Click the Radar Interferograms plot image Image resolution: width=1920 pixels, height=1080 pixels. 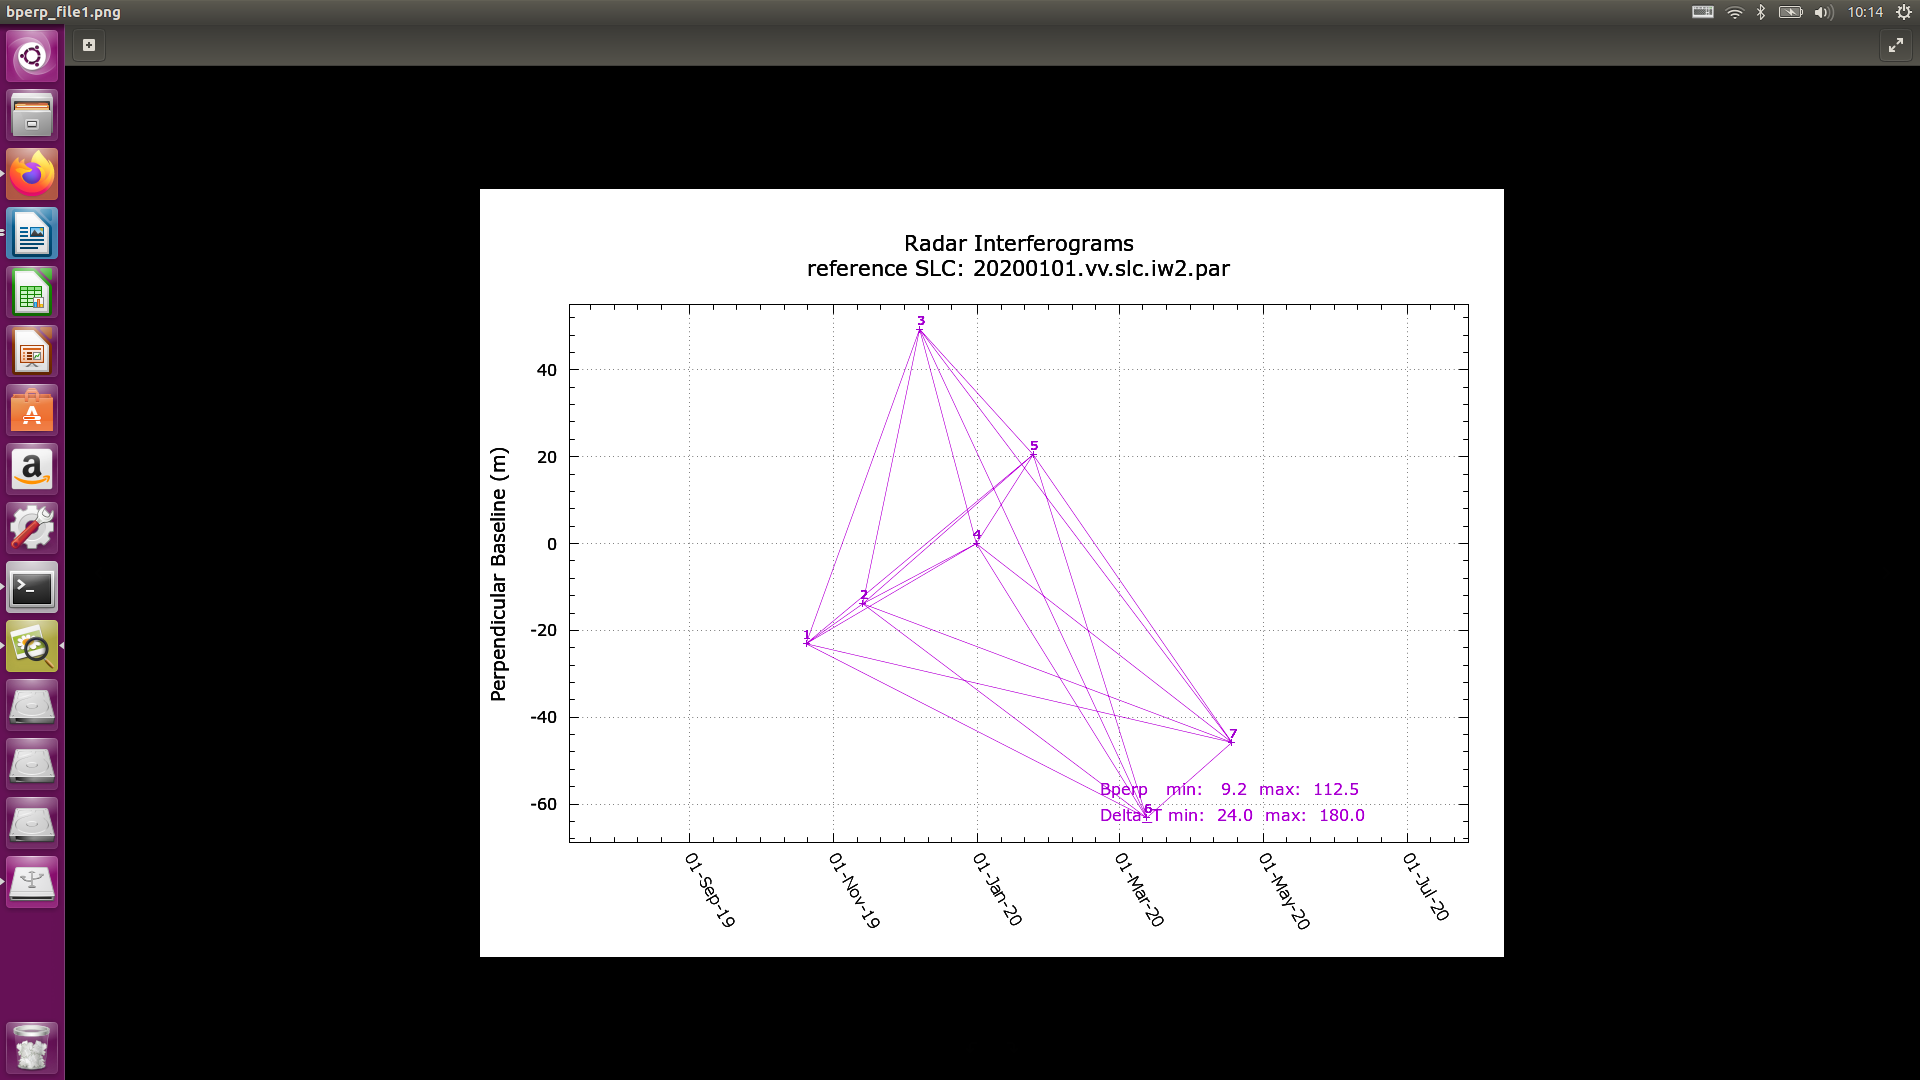pos(991,572)
